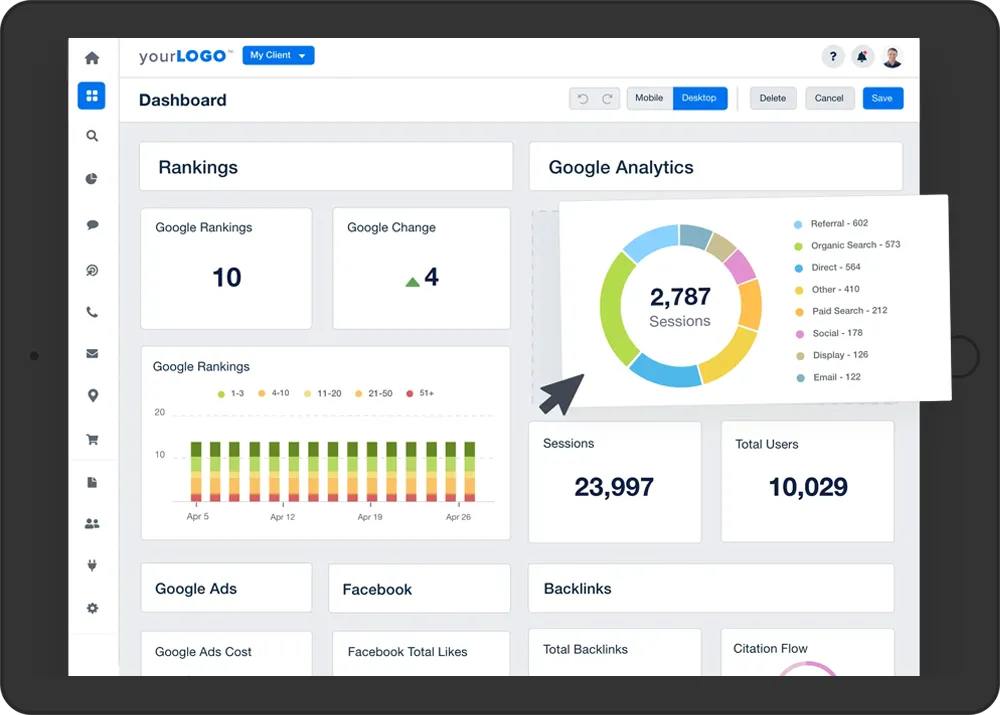Open the pie chart reports icon
Viewport: 1000px width, 715px height.
[x=92, y=179]
